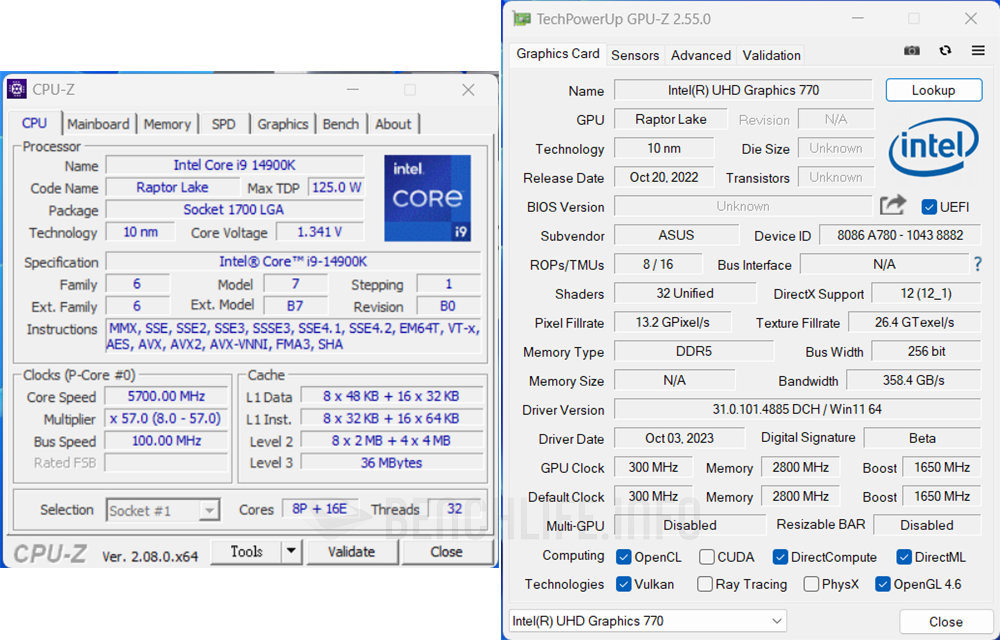Click the Specification field i9-14900K
The height and width of the screenshot is (640, 1000).
tap(293, 261)
